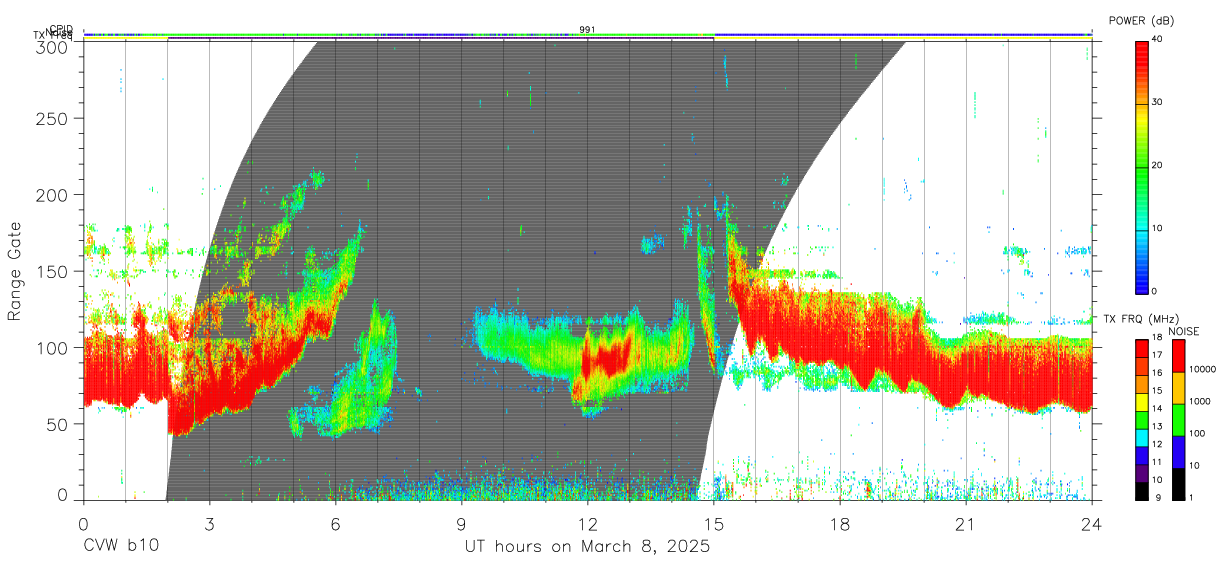This screenshot has width=1228, height=567.
Task: Pick the orange block of the NOISE bar
Action: pyautogui.click(x=1179, y=387)
